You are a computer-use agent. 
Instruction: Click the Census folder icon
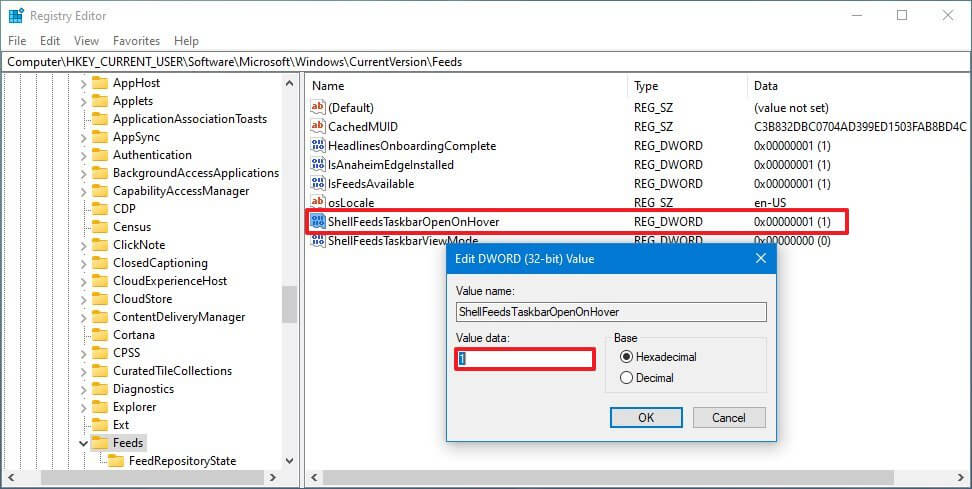100,226
